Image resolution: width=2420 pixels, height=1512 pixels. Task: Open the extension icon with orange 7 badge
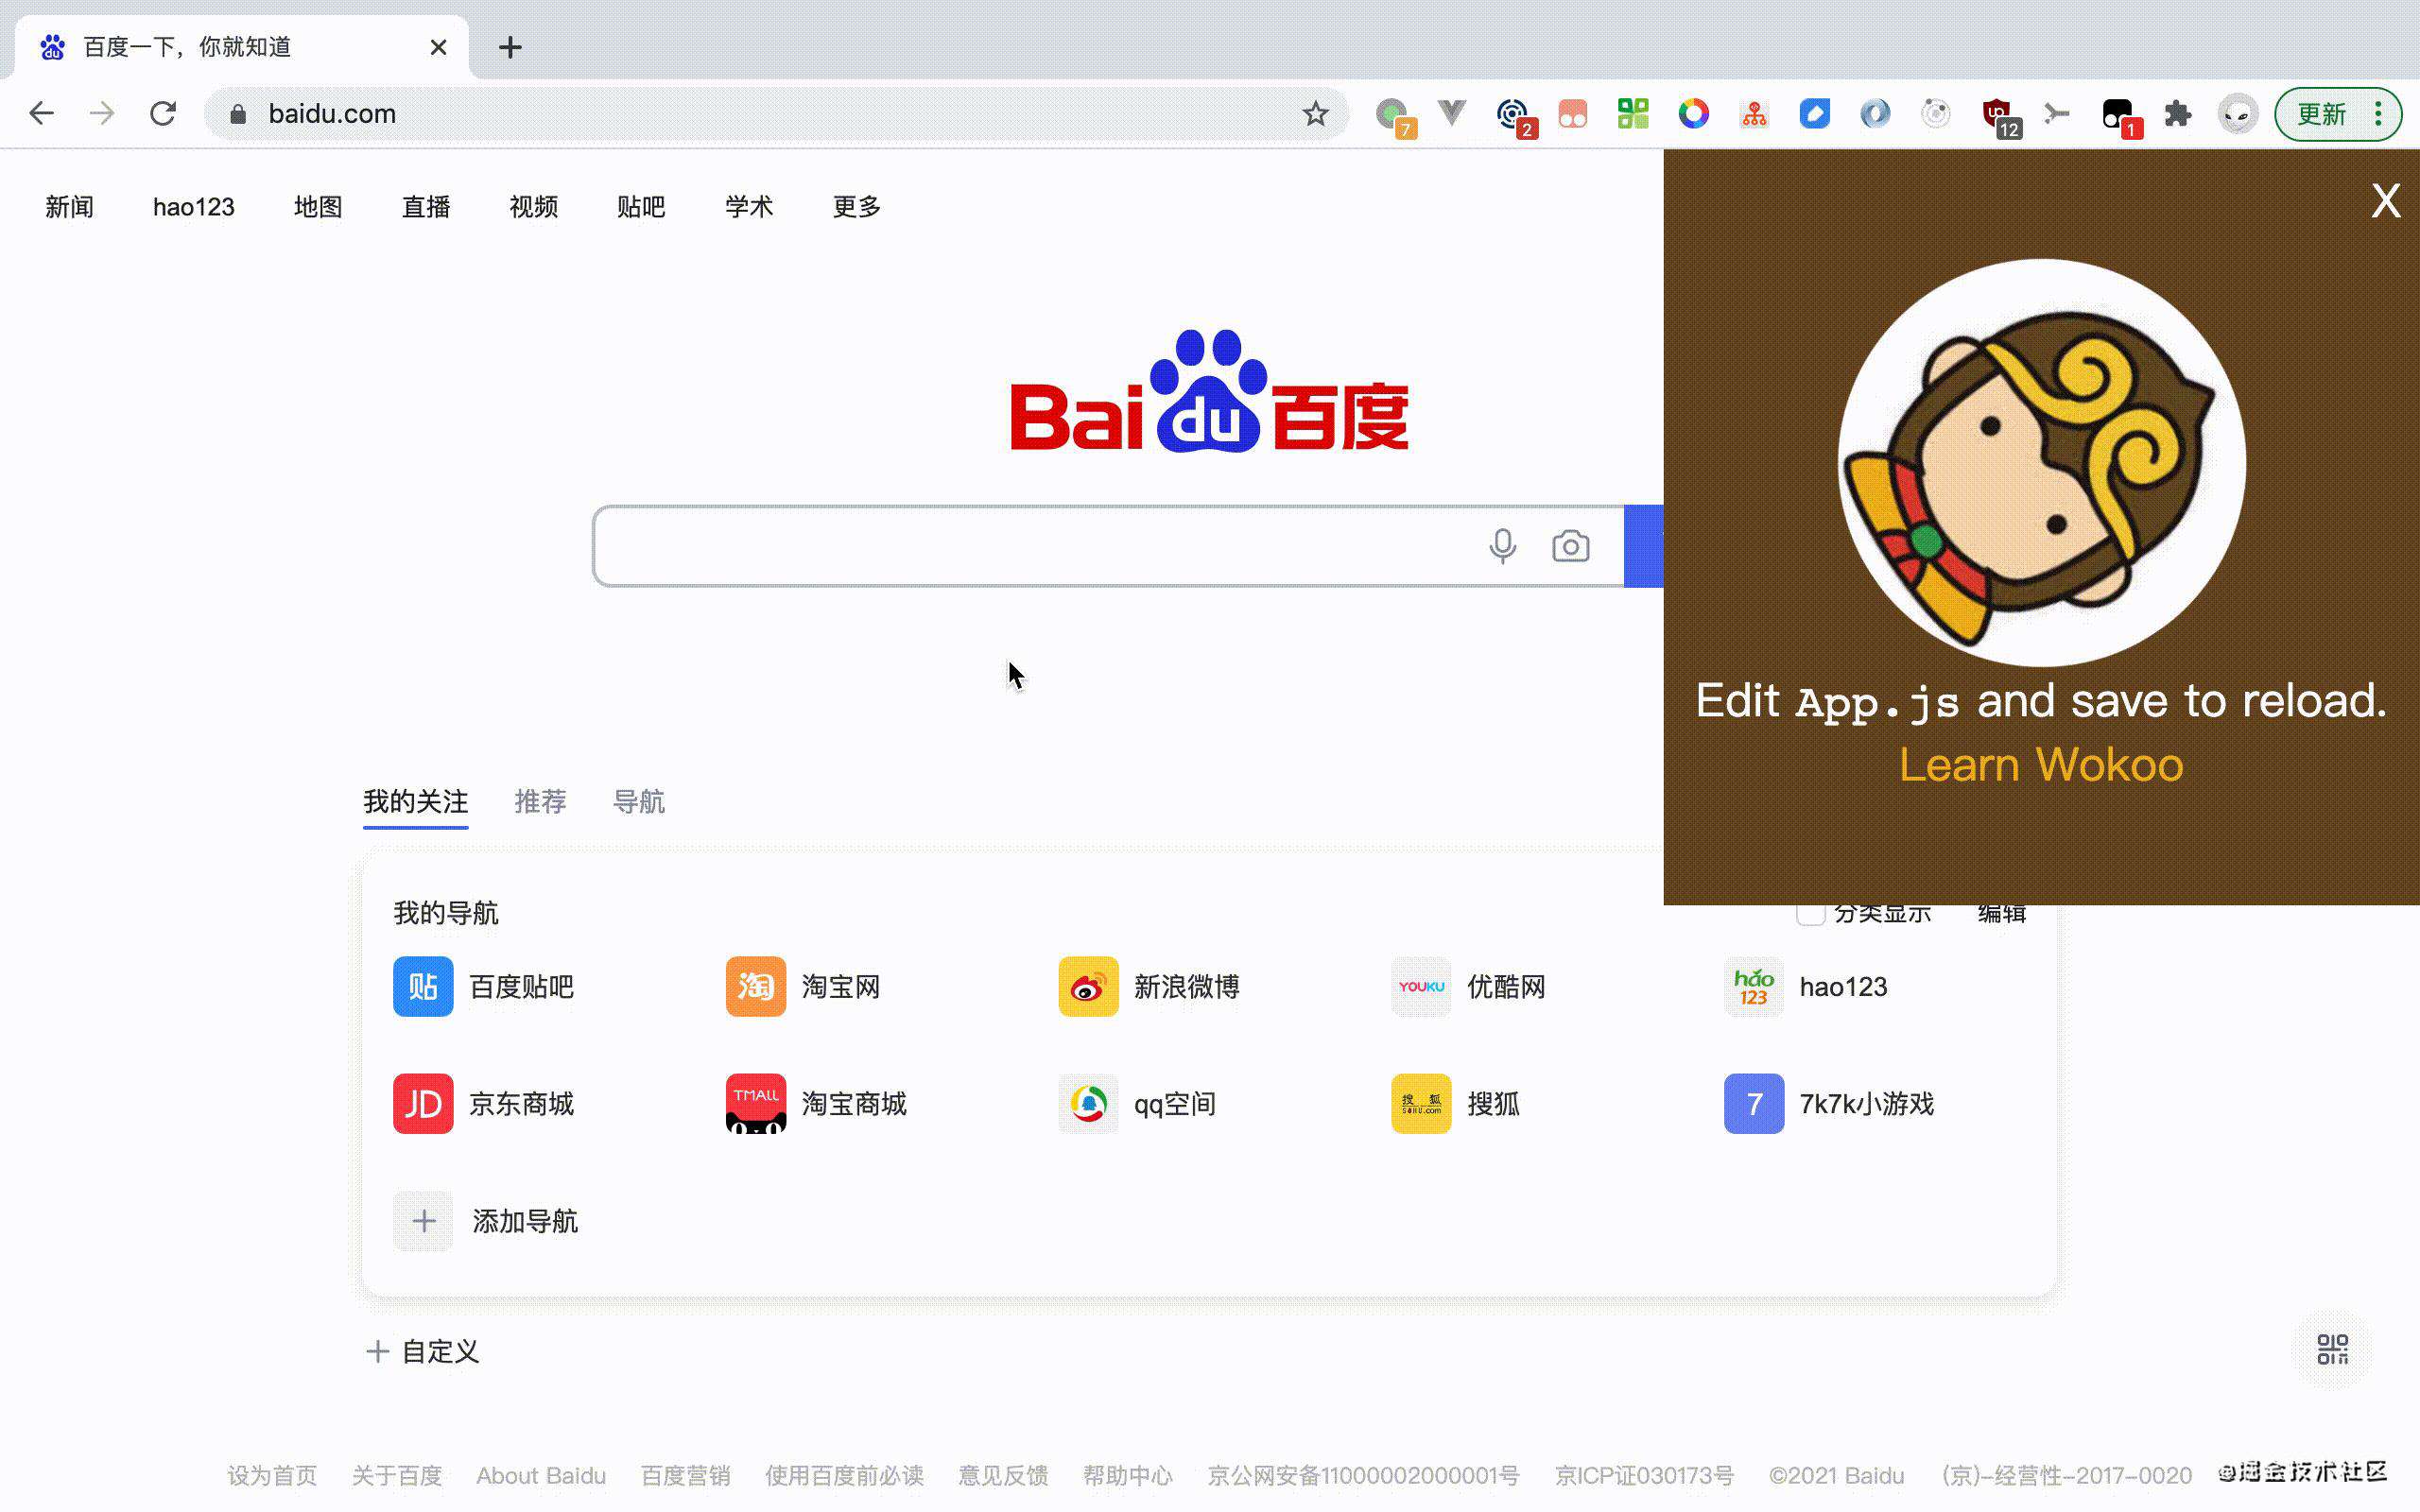click(1394, 115)
